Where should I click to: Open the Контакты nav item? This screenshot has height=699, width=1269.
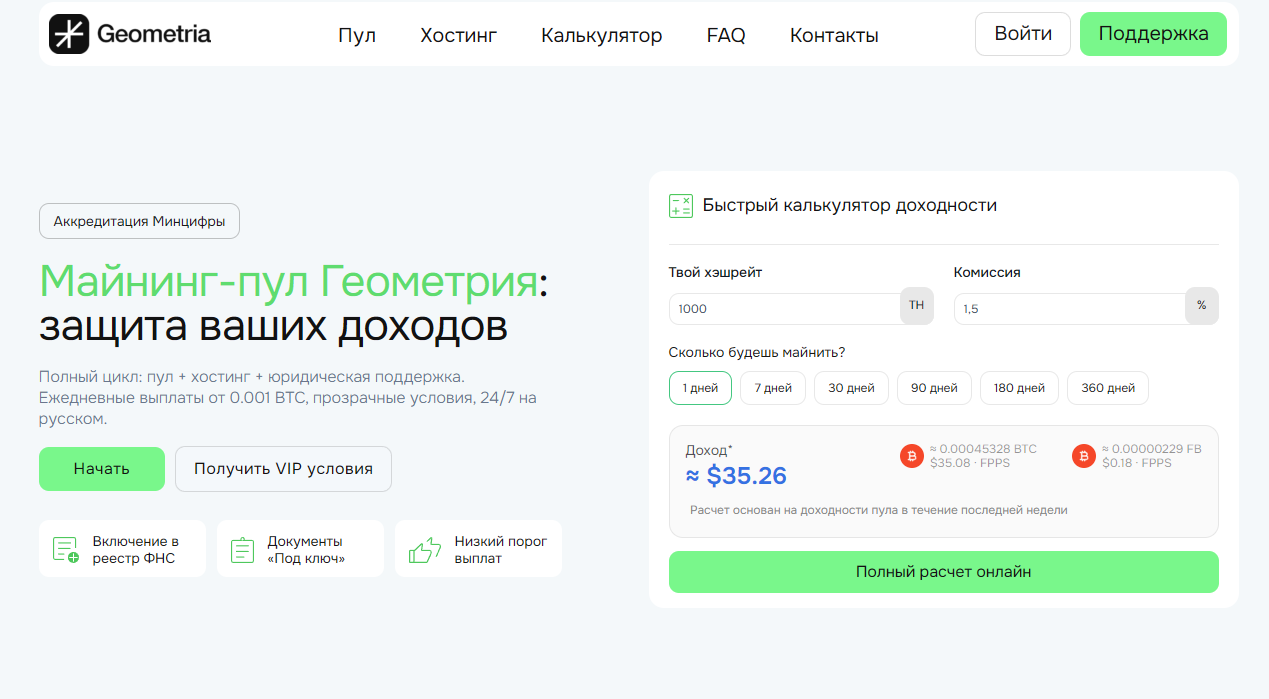click(x=834, y=35)
